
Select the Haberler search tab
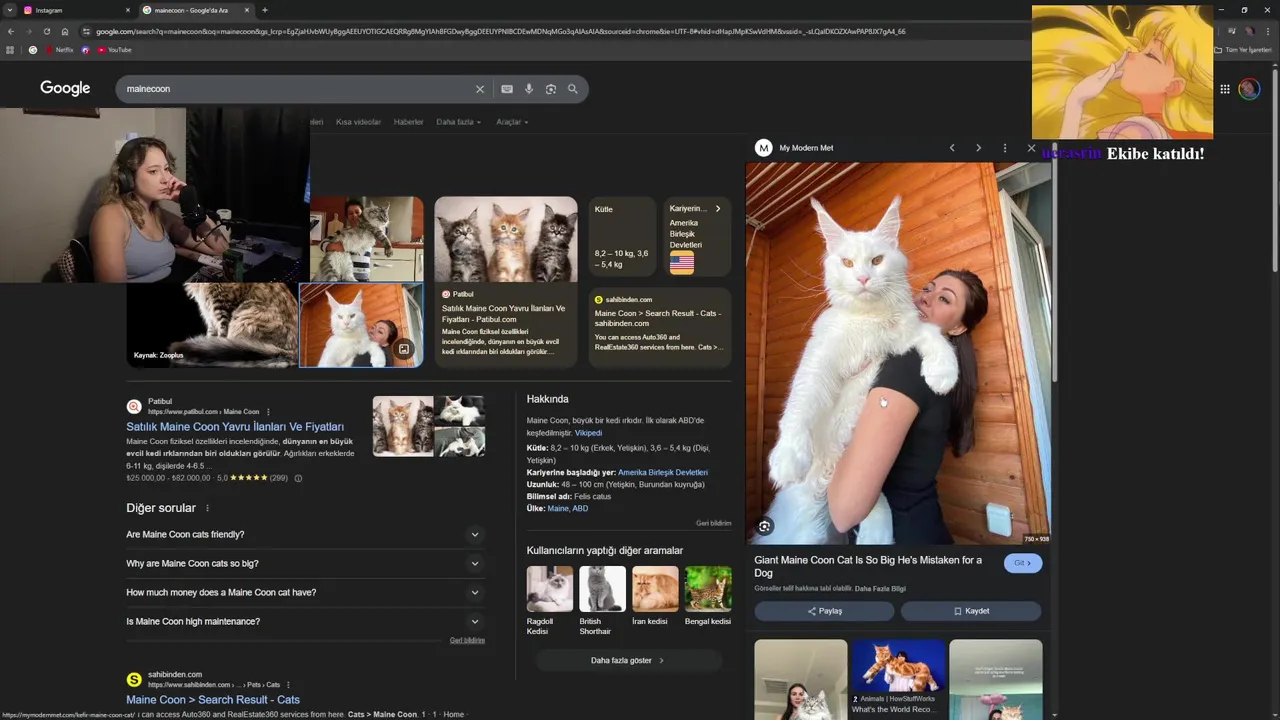(x=408, y=122)
